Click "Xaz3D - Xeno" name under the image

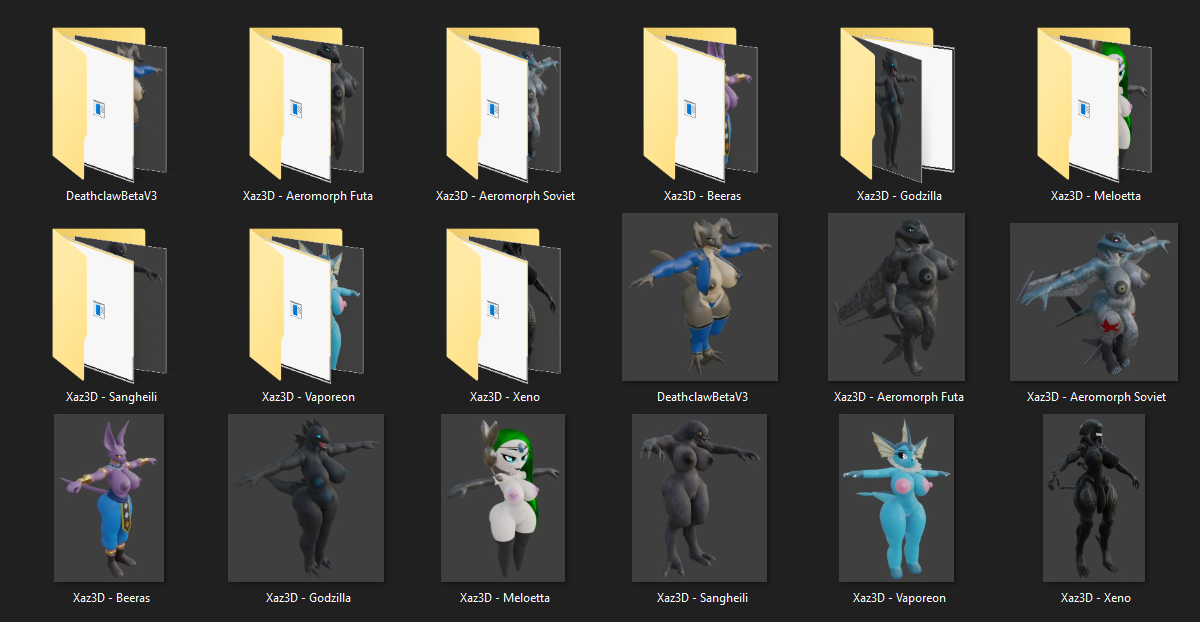tap(1096, 598)
